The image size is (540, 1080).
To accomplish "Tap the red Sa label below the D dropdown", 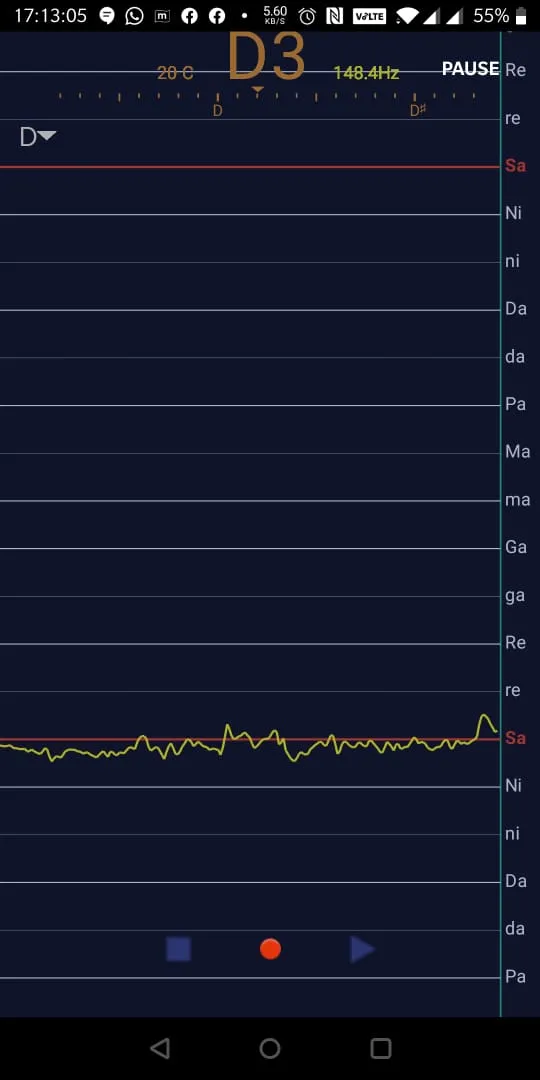I will pos(515,165).
